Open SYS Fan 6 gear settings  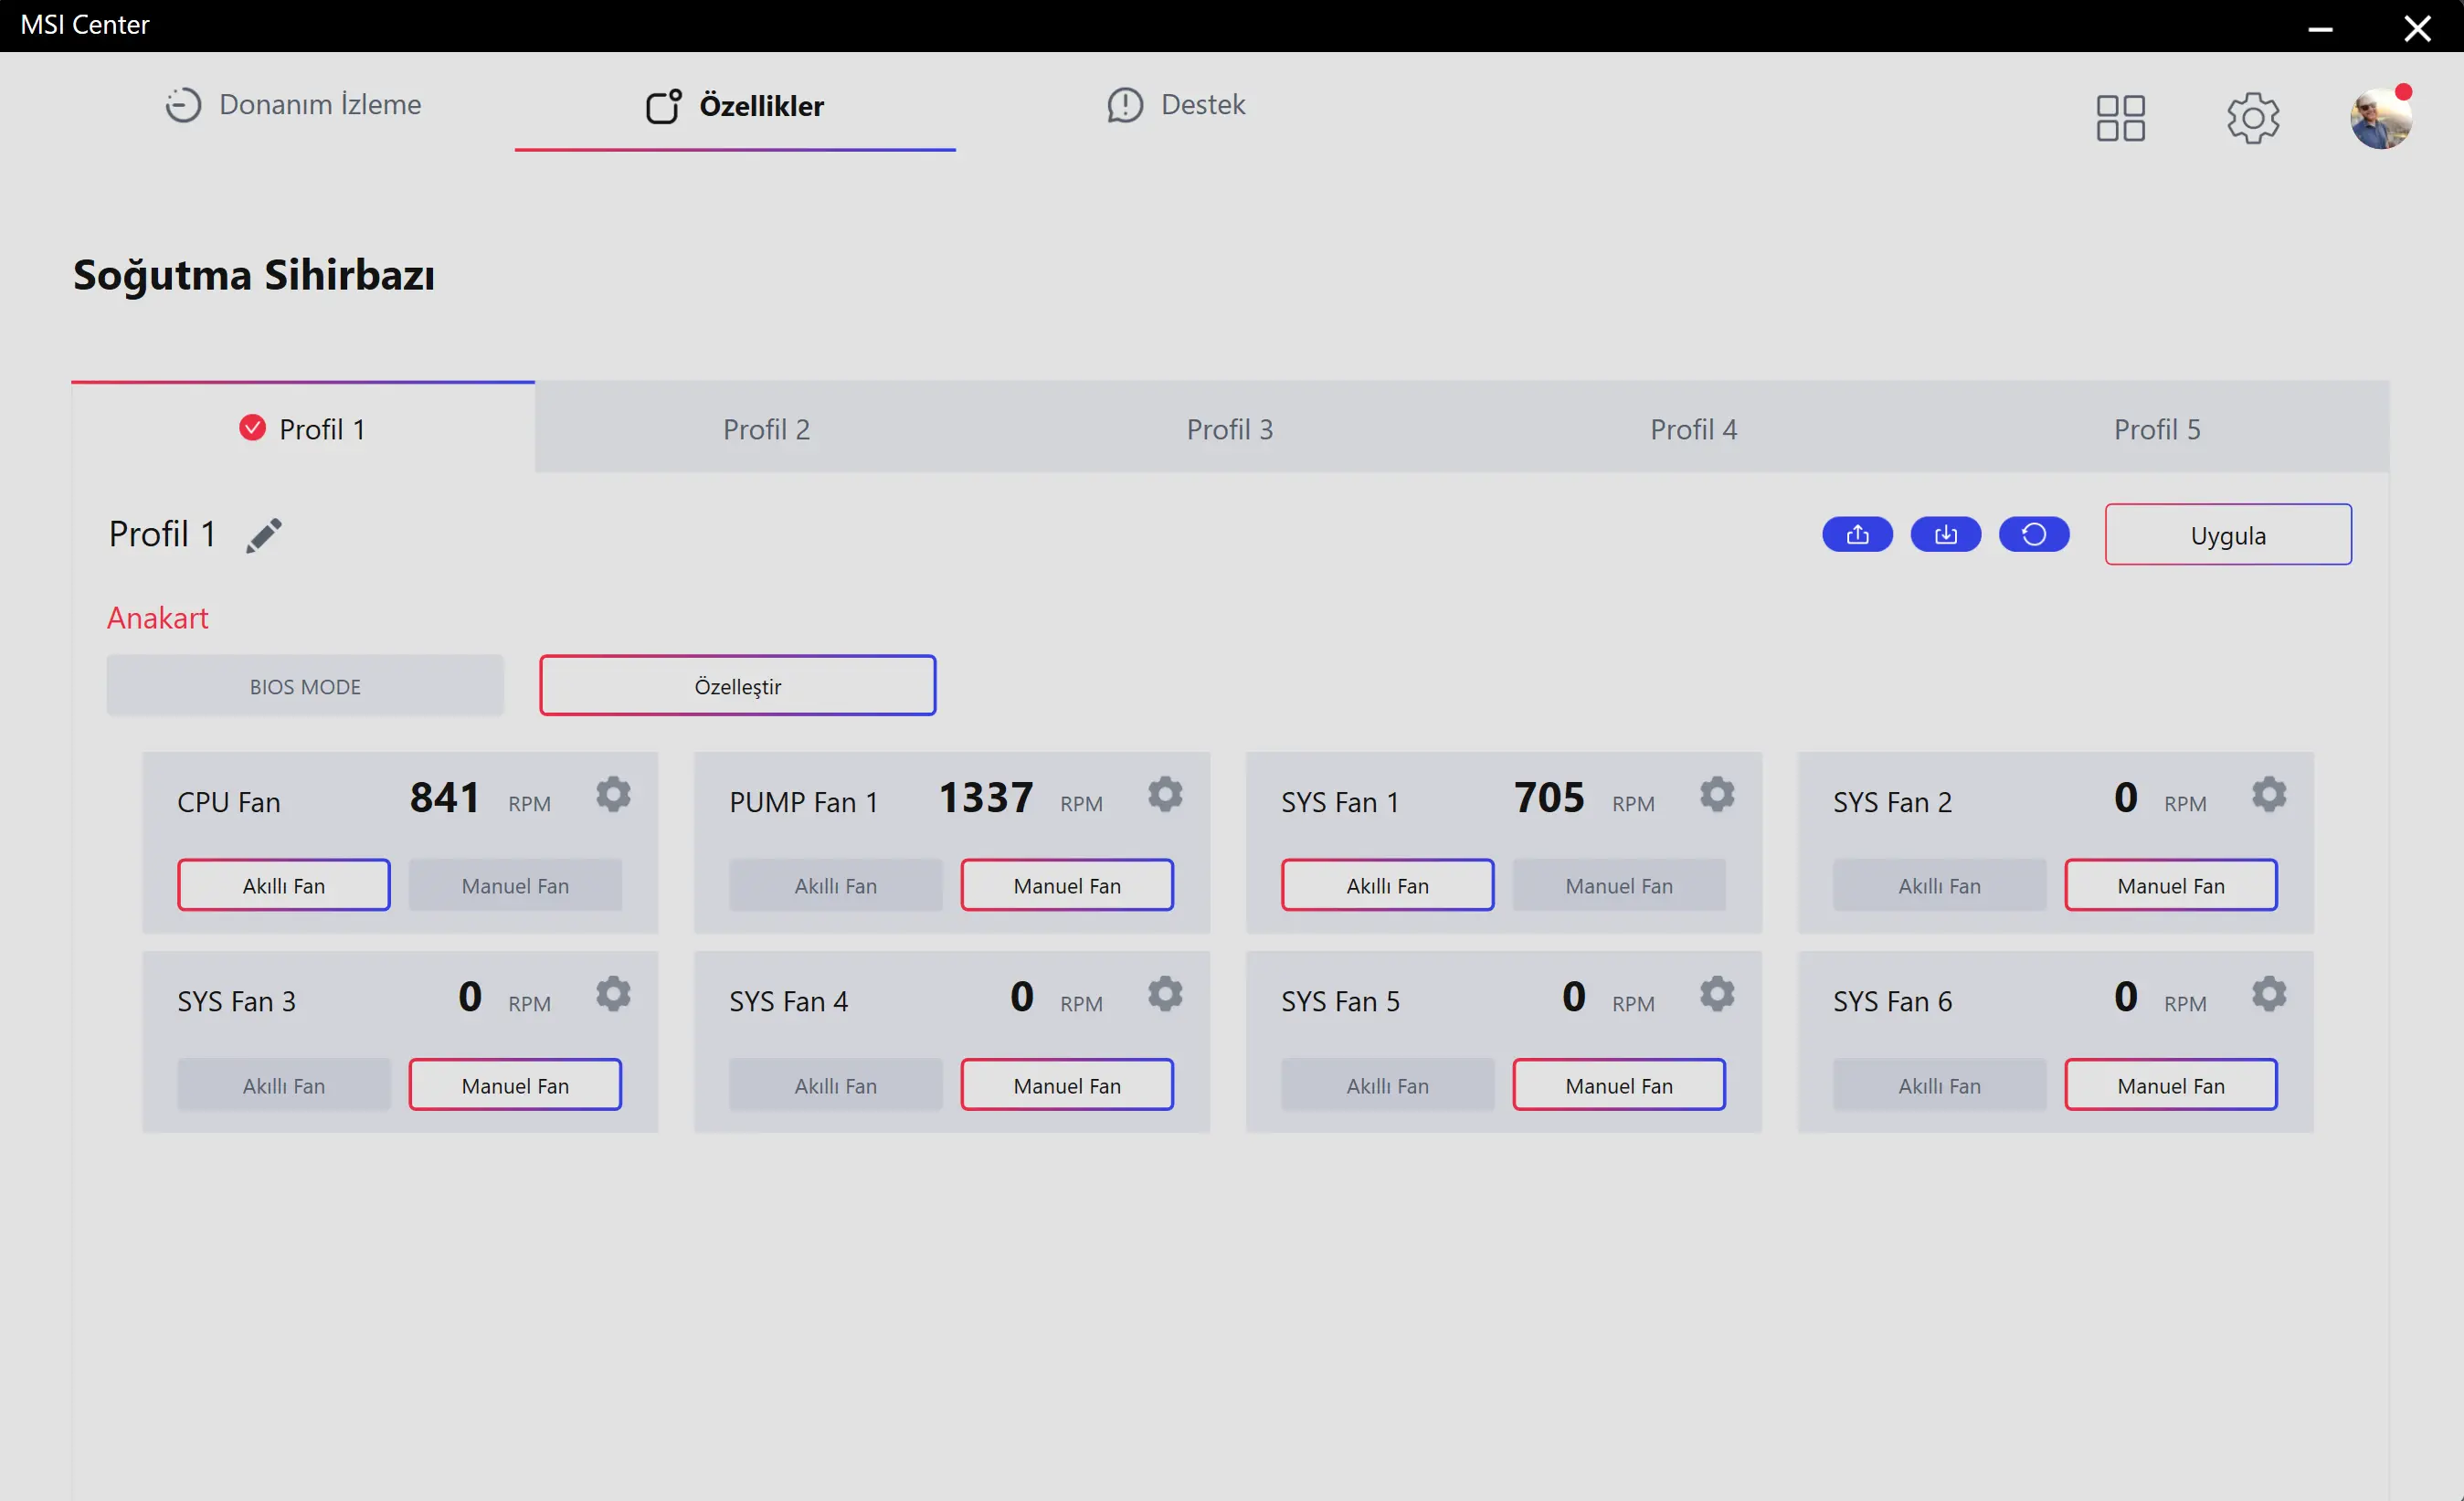point(2269,994)
